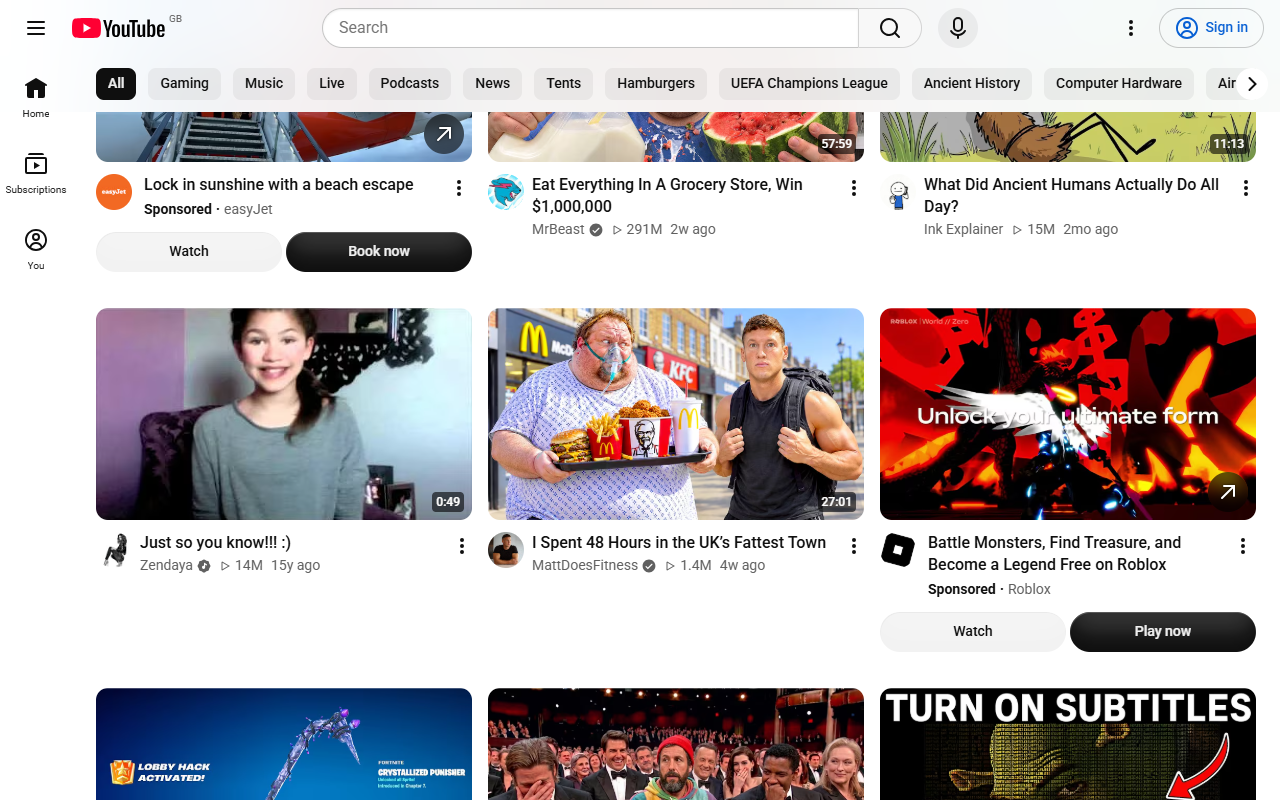Click the easyJet advertiser logo
The width and height of the screenshot is (1280, 800).
(114, 192)
